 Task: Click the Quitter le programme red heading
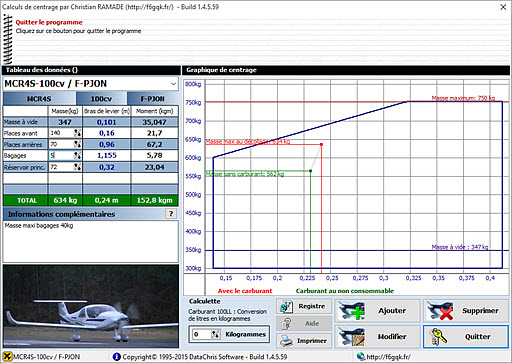click(x=49, y=22)
